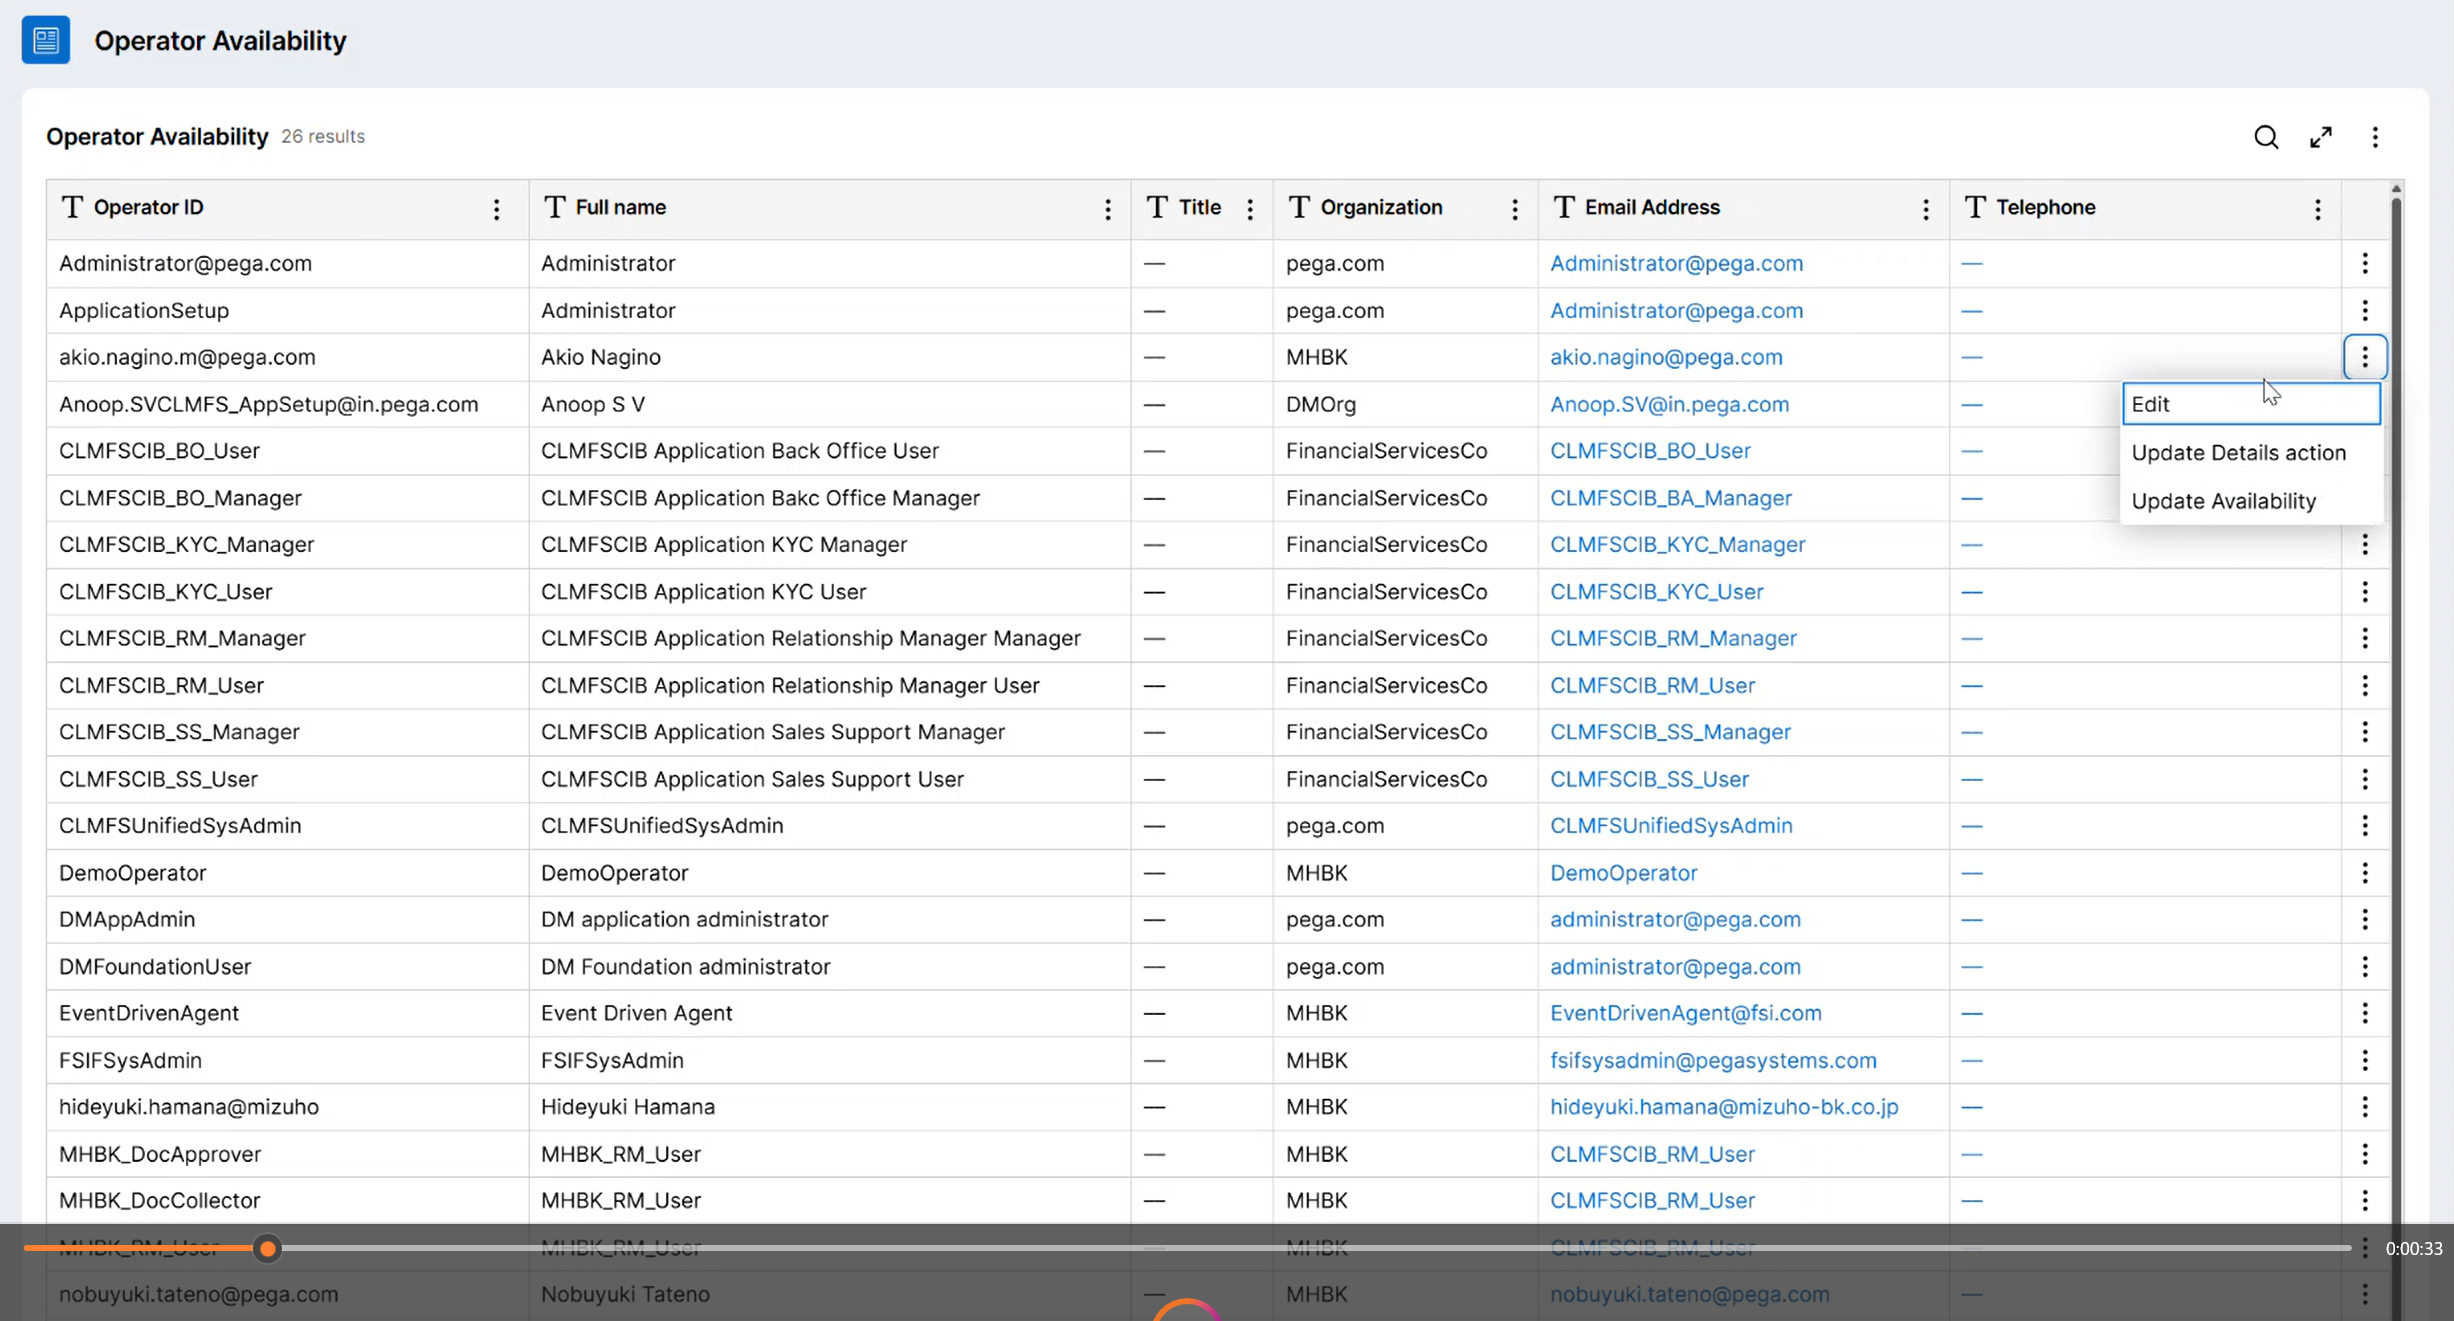Open row actions kebab for Administrator@pega.com

tap(2364, 263)
